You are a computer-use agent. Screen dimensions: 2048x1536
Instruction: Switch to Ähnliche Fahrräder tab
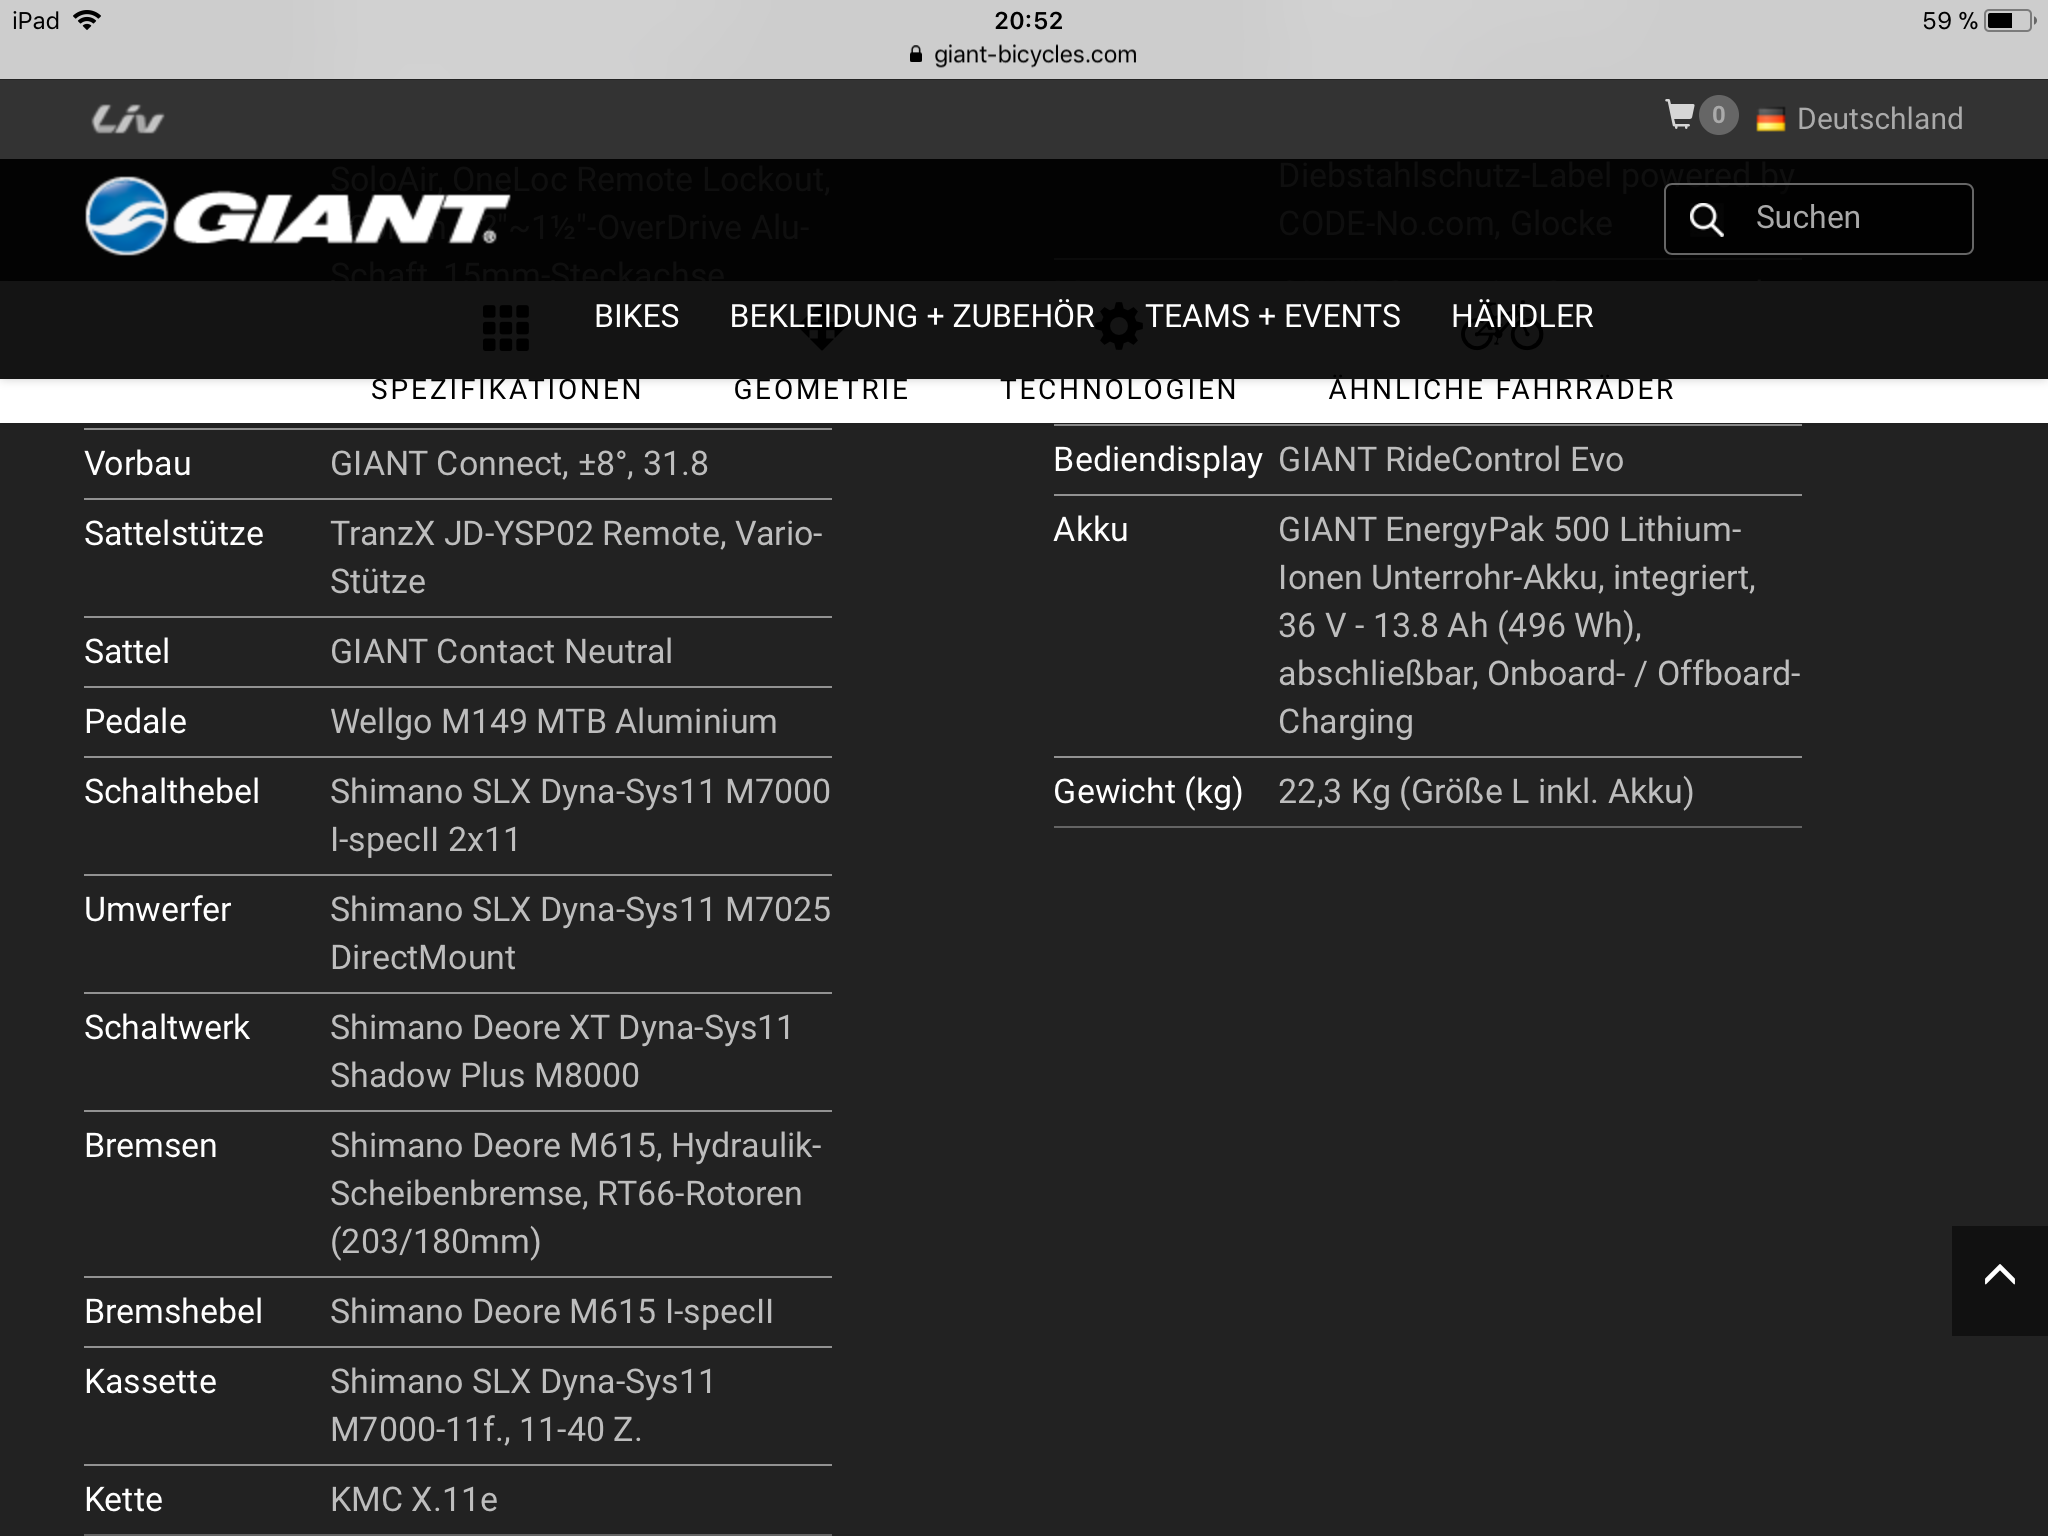[x=1500, y=390]
